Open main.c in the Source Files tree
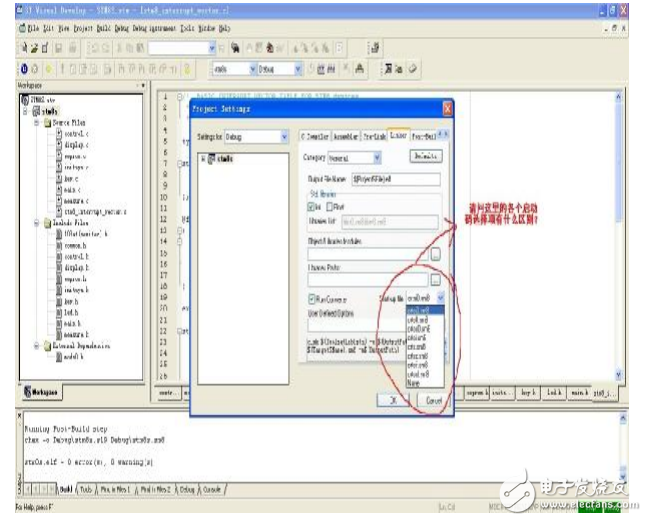Screen dimensions: 647x521 coord(68,189)
